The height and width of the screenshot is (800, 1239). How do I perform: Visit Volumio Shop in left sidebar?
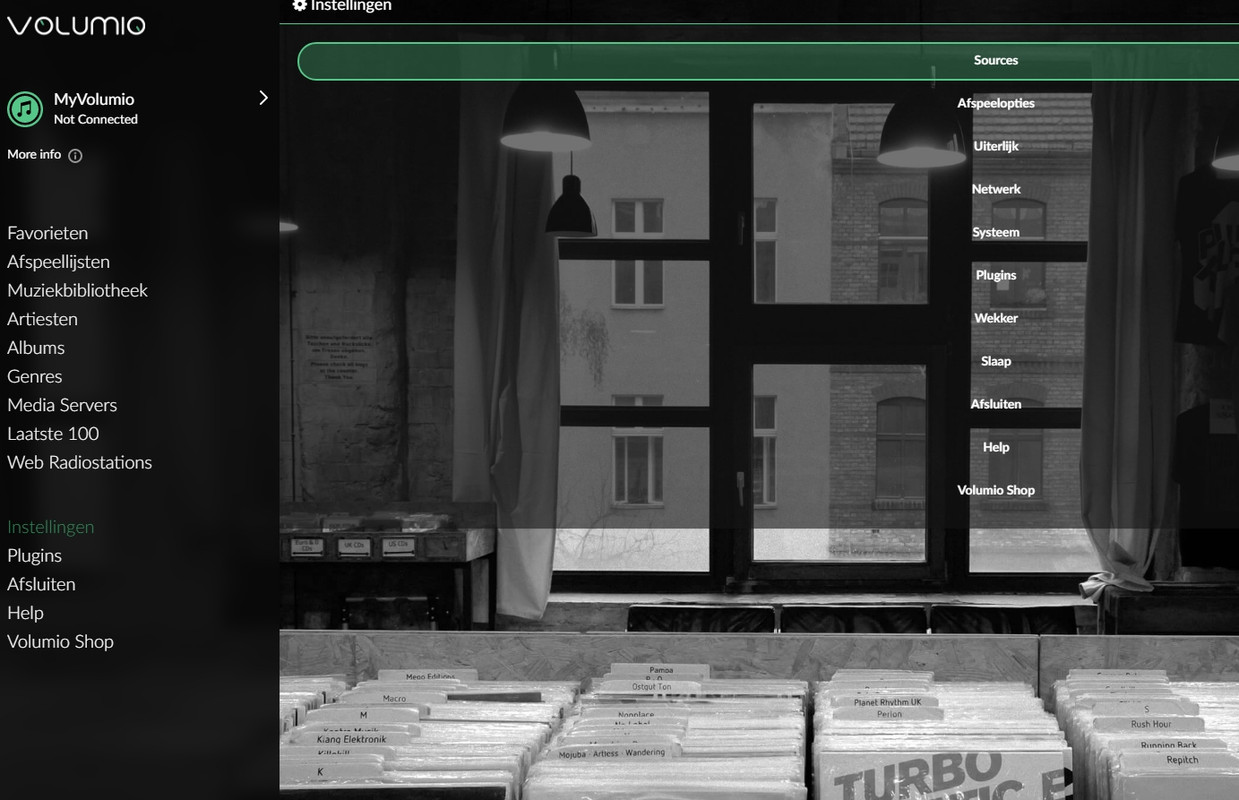(61, 642)
